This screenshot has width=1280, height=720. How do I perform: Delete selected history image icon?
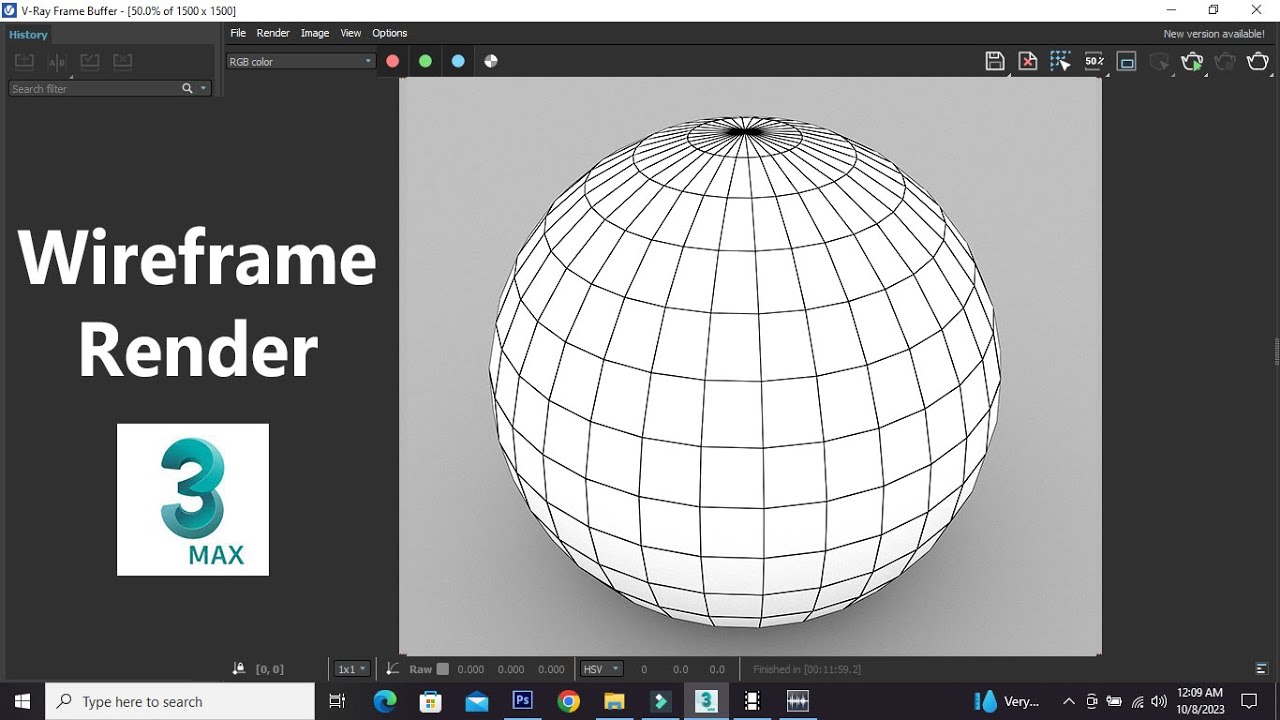tap(122, 62)
